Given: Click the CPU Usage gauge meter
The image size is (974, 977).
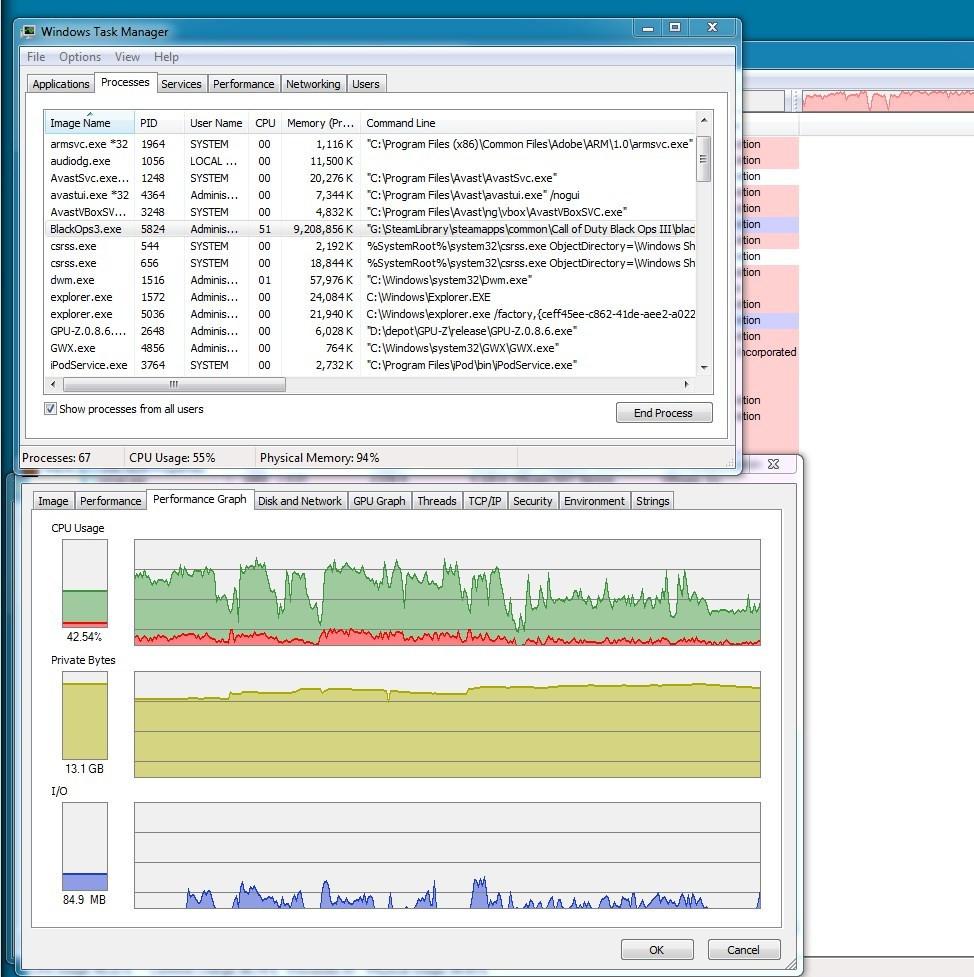Looking at the screenshot, I should (85, 584).
